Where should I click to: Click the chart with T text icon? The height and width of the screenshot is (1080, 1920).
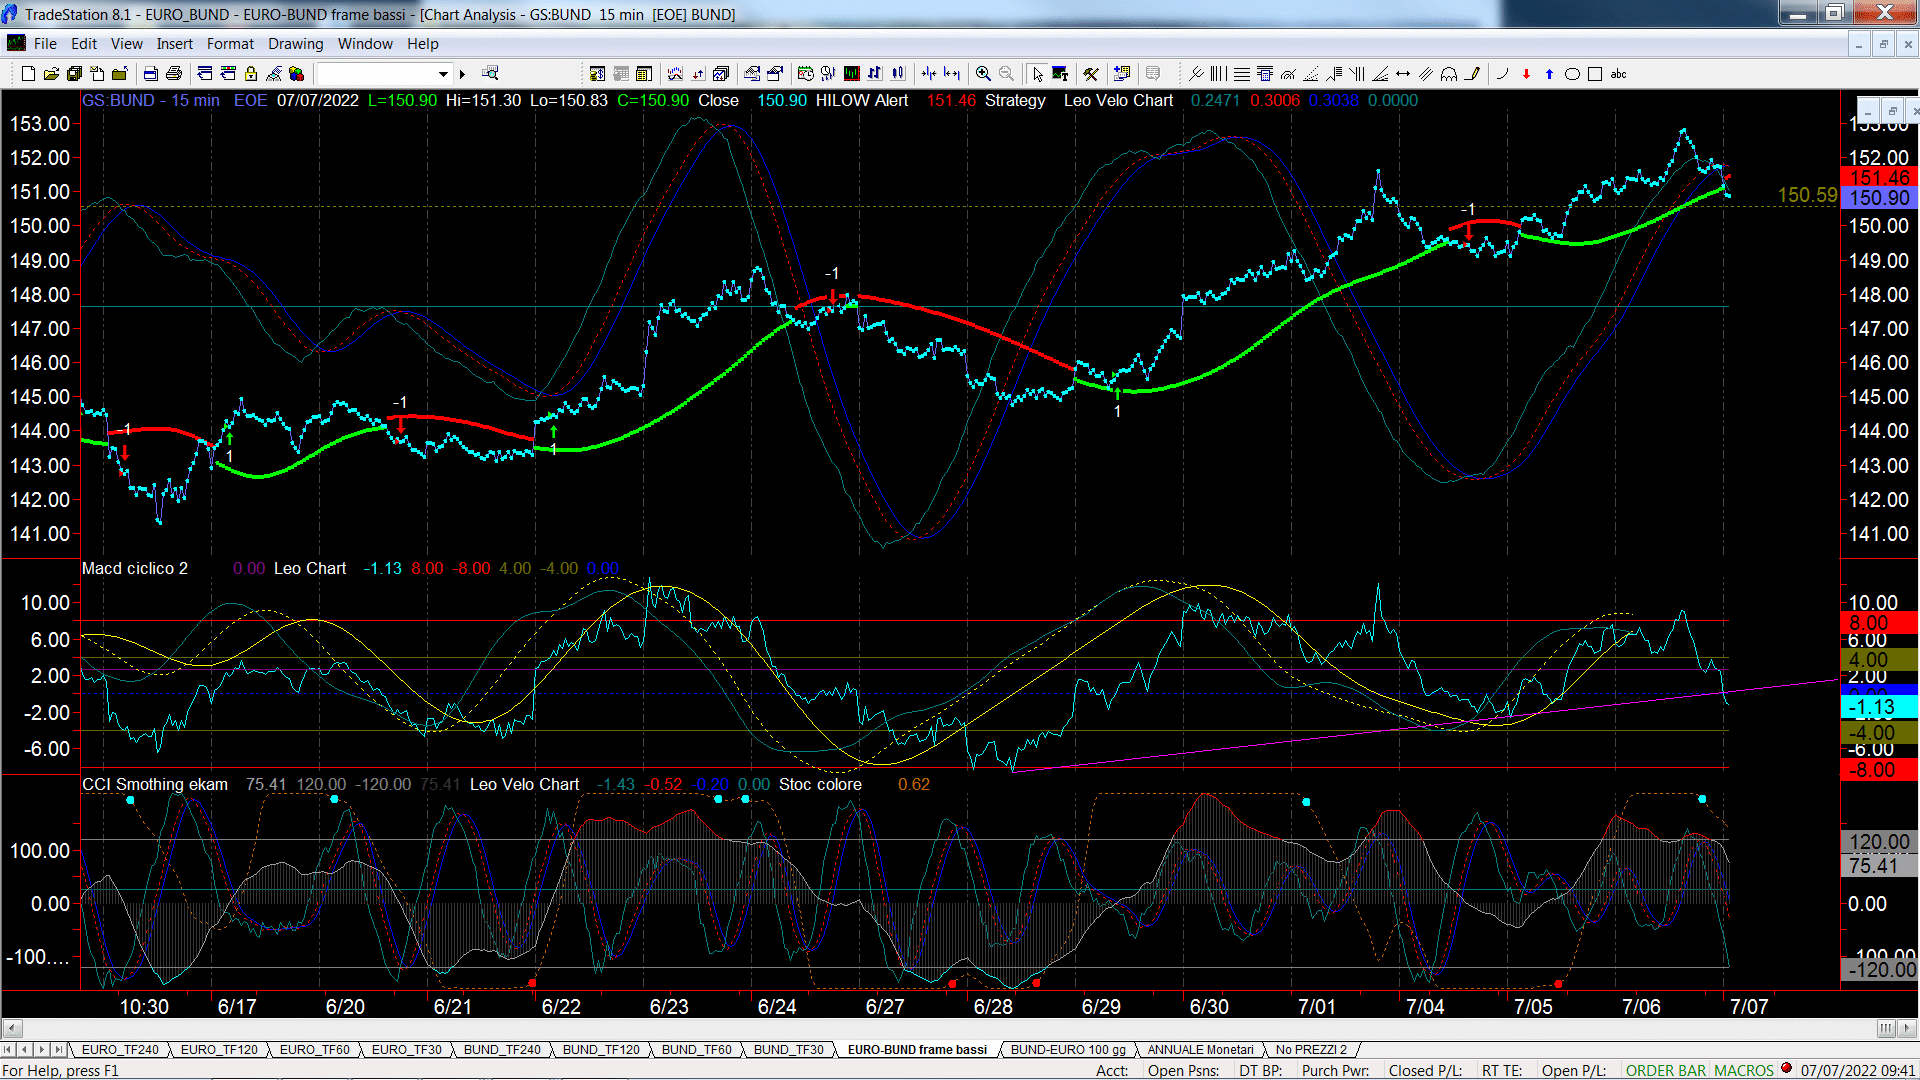click(x=1060, y=73)
